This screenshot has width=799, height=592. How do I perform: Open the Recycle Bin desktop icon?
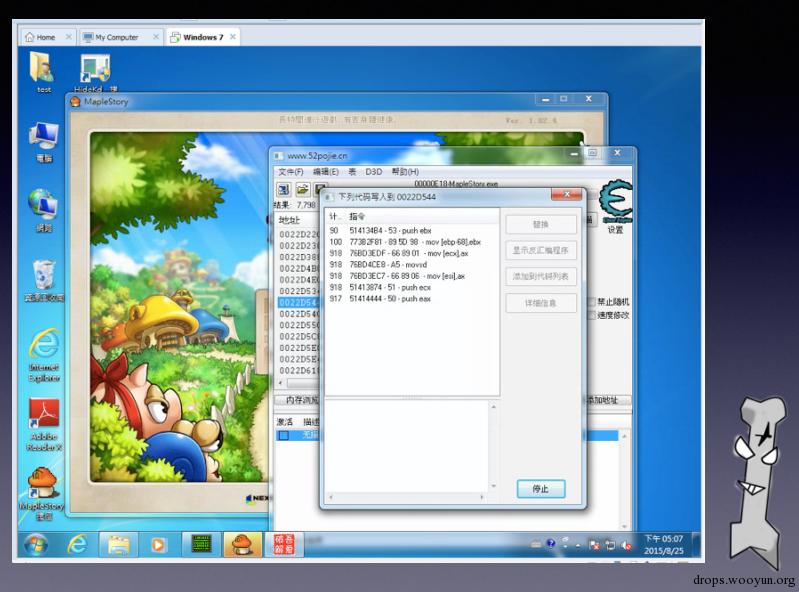click(x=44, y=276)
